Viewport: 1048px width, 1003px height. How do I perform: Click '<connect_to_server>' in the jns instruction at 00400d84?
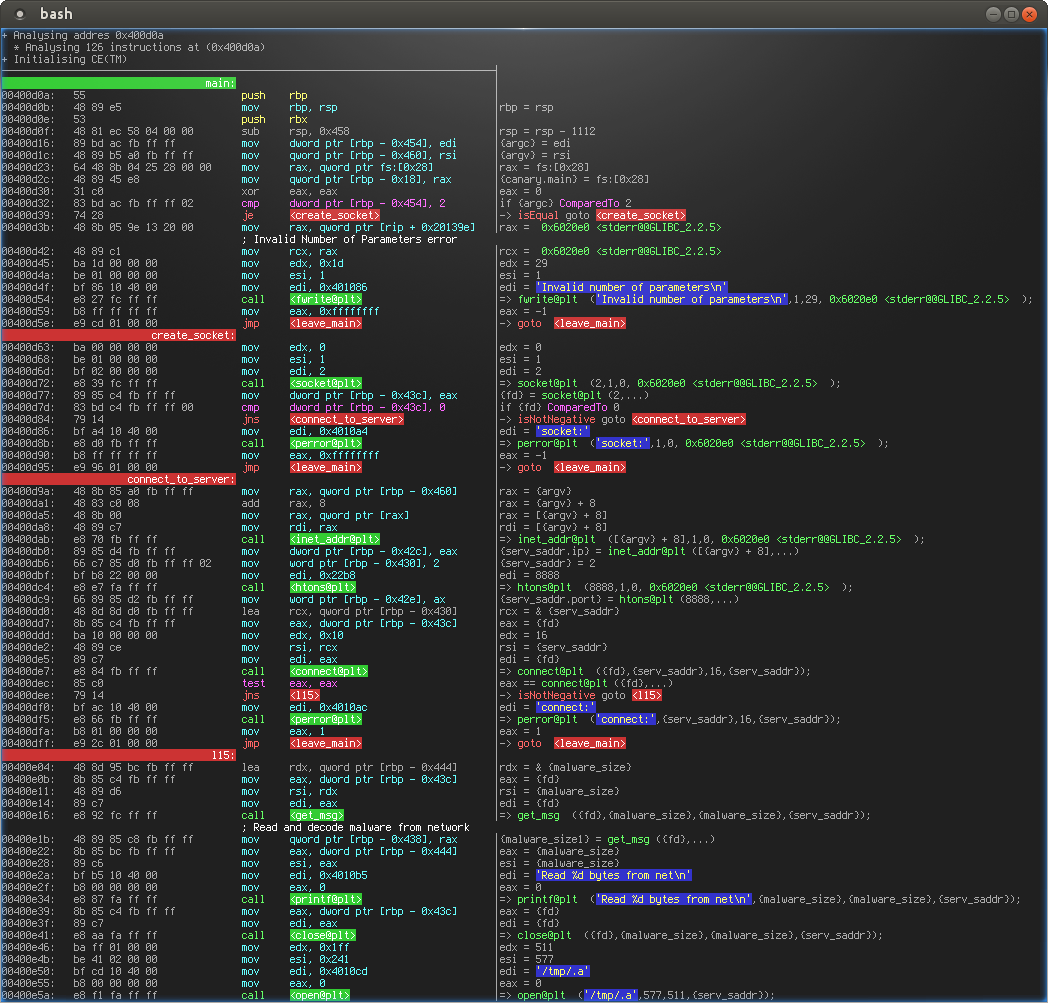pyautogui.click(x=347, y=420)
